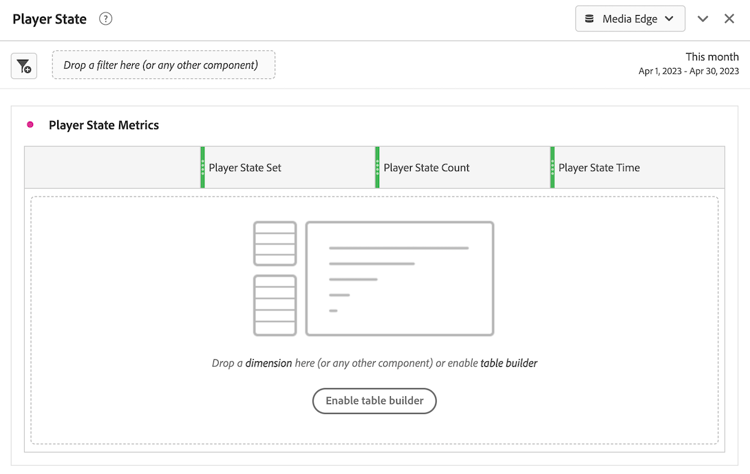Open the This month date range picker
Image resolution: width=750 pixels, height=474 pixels.
coord(689,64)
